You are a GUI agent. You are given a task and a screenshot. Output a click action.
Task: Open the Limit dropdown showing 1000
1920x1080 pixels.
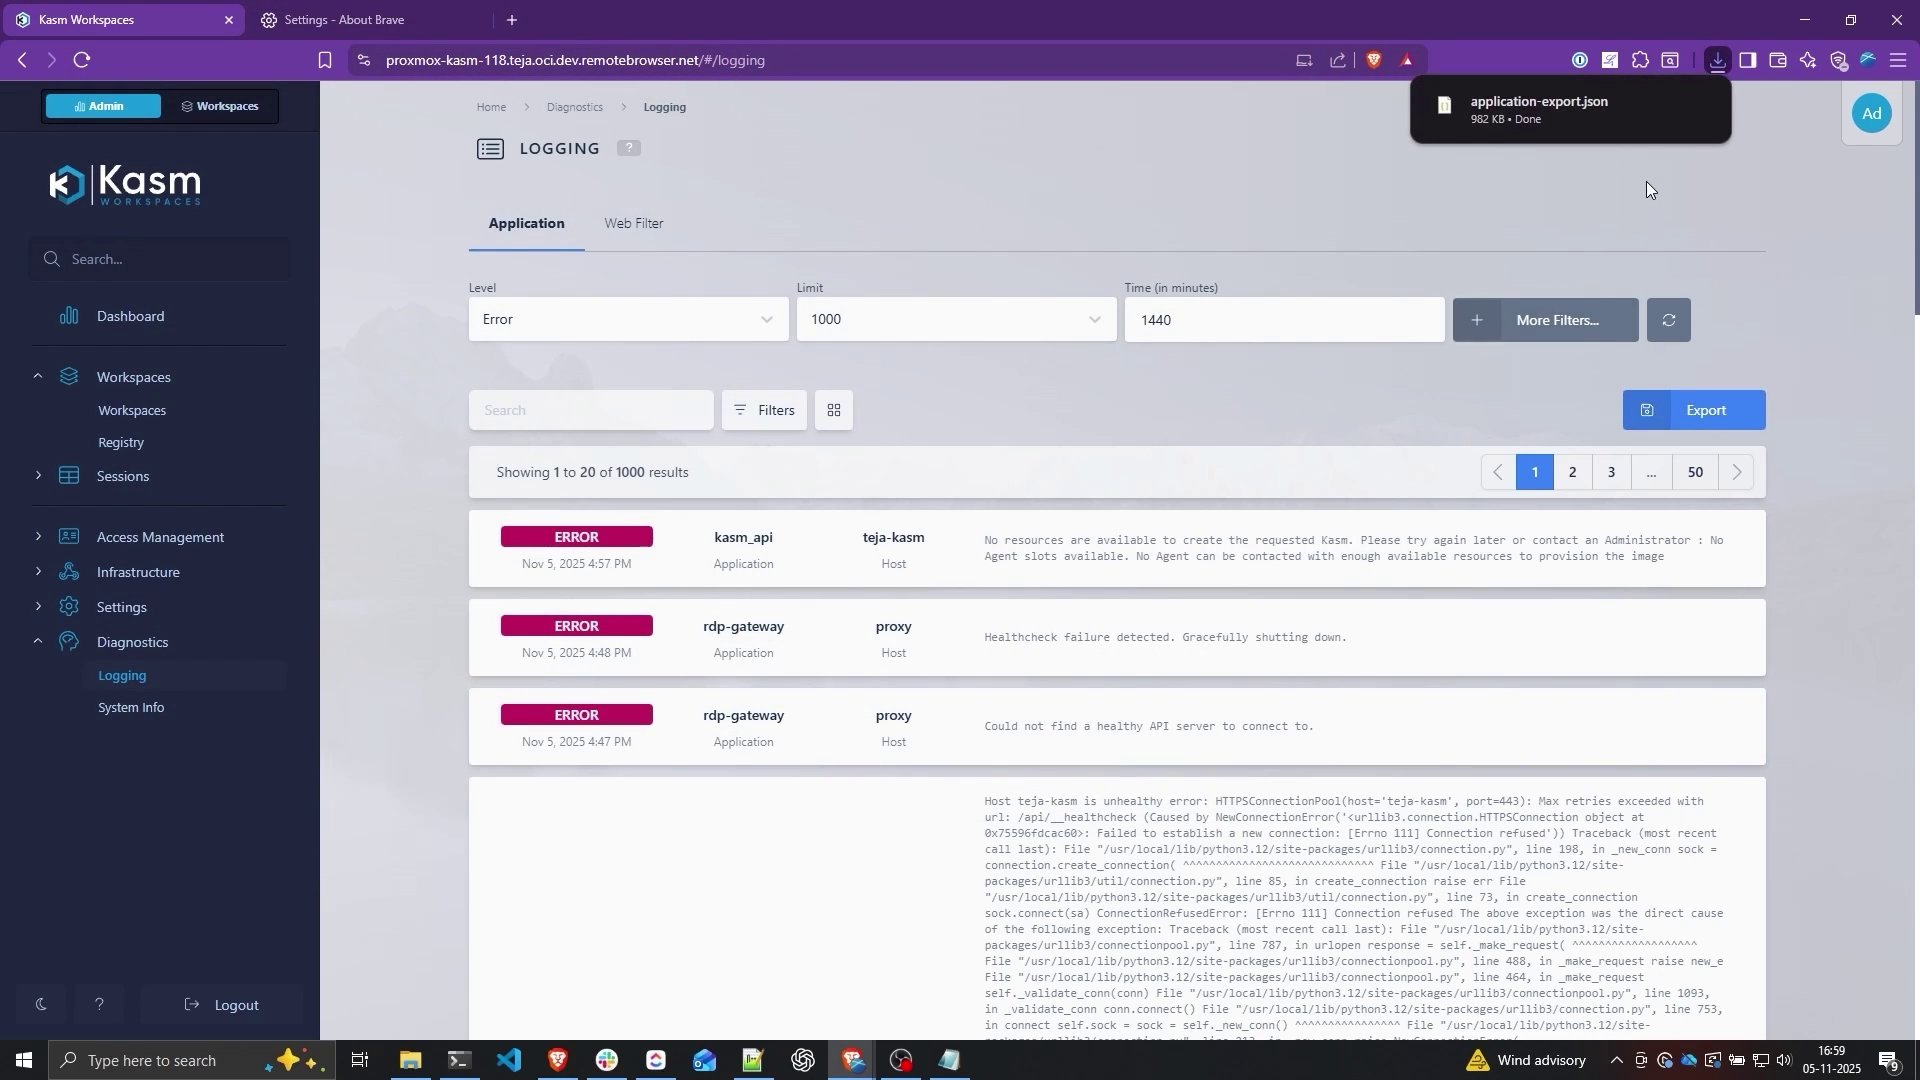[955, 320]
